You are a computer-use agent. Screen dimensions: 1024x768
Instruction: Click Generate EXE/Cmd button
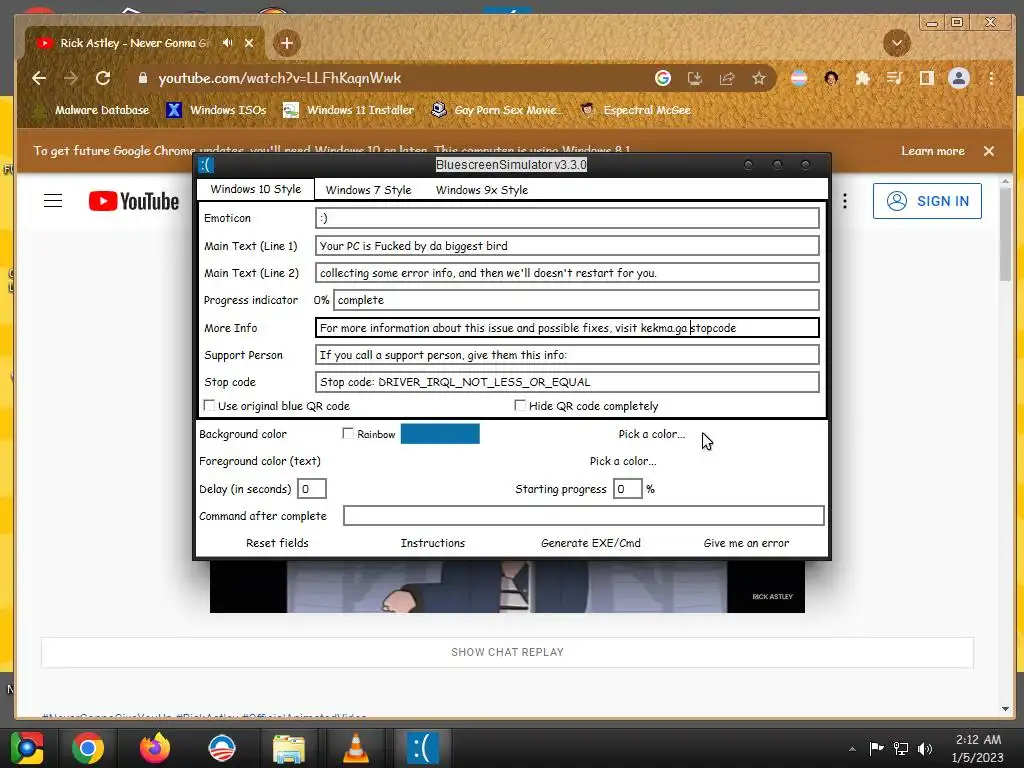pyautogui.click(x=590, y=543)
